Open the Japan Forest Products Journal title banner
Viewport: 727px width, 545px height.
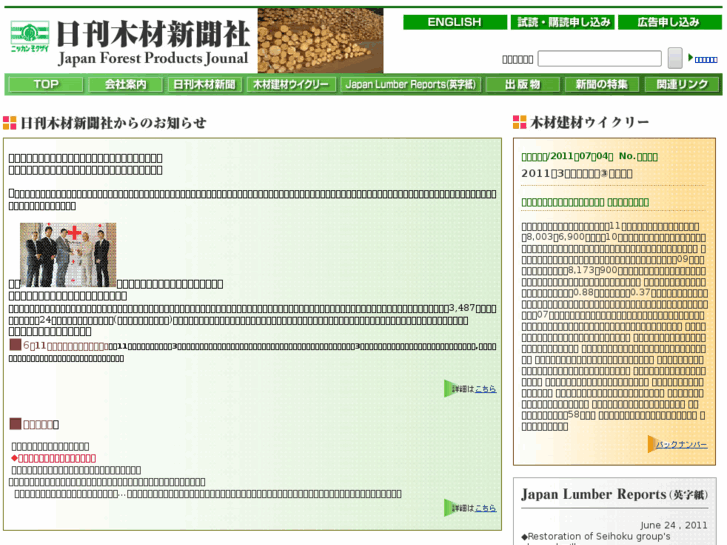[x=153, y=43]
